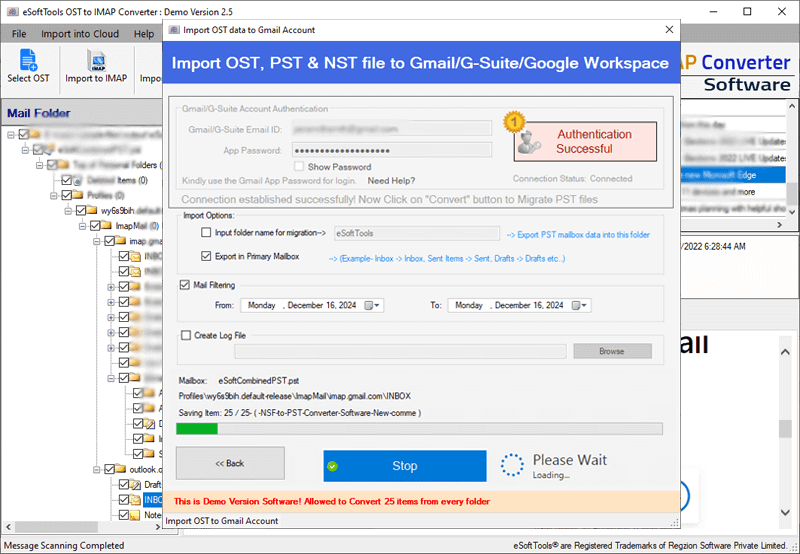Collapse the Top of Personal Folders node

tap(39, 165)
